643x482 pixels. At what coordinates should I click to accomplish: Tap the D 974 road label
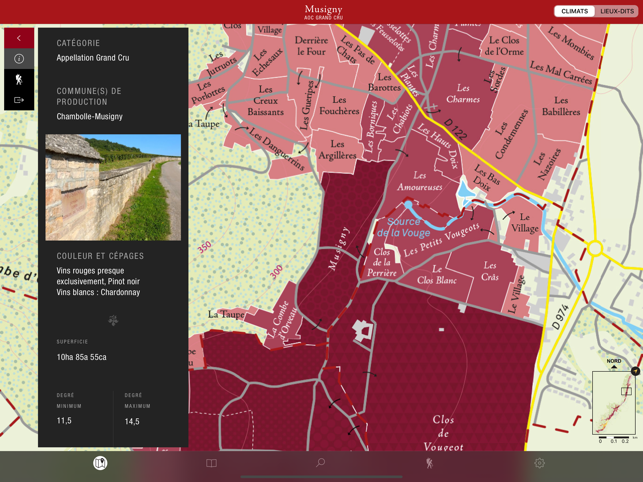(x=560, y=317)
